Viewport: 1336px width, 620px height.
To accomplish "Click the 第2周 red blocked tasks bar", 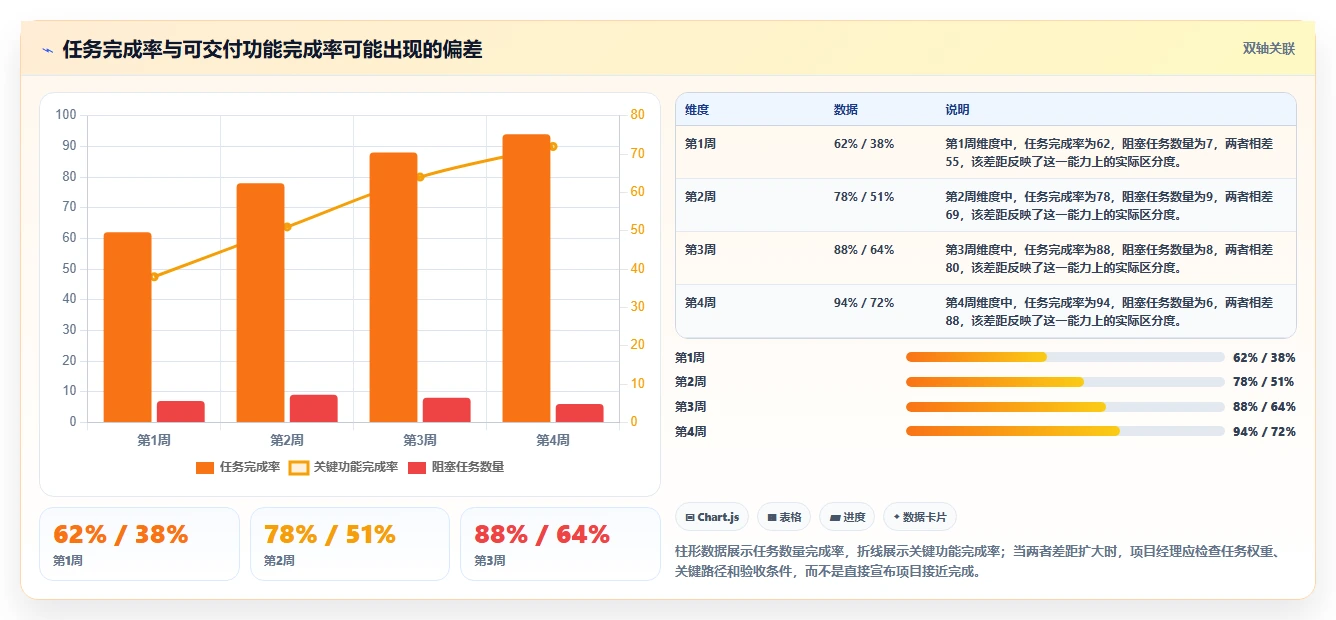I will point(314,408).
